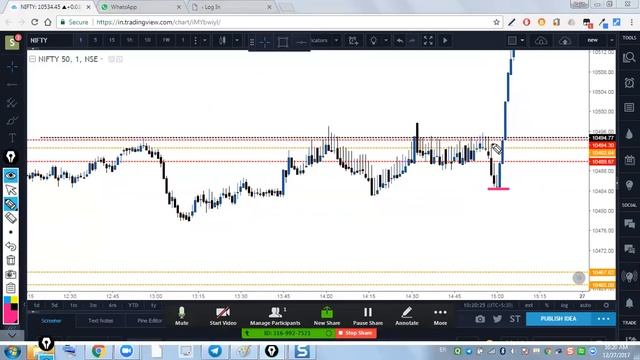Click the red Stop Share button

[x=356, y=333]
